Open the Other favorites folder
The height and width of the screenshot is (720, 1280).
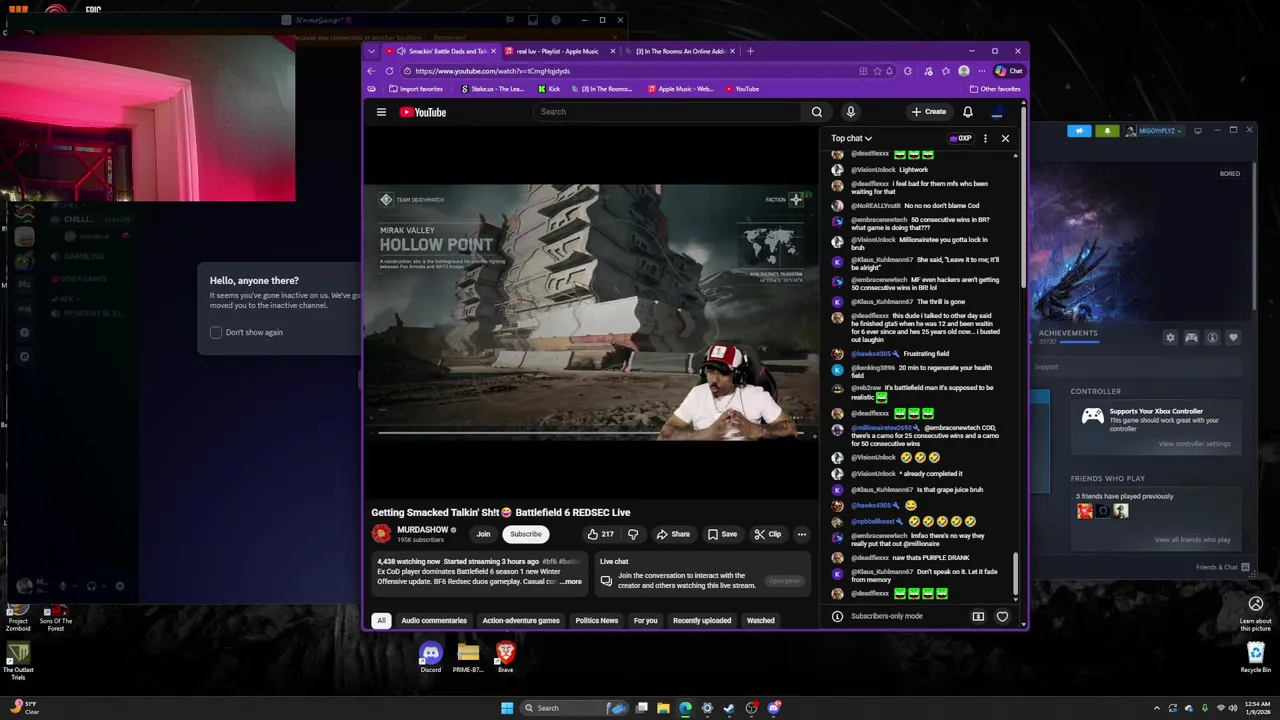[x=994, y=89]
